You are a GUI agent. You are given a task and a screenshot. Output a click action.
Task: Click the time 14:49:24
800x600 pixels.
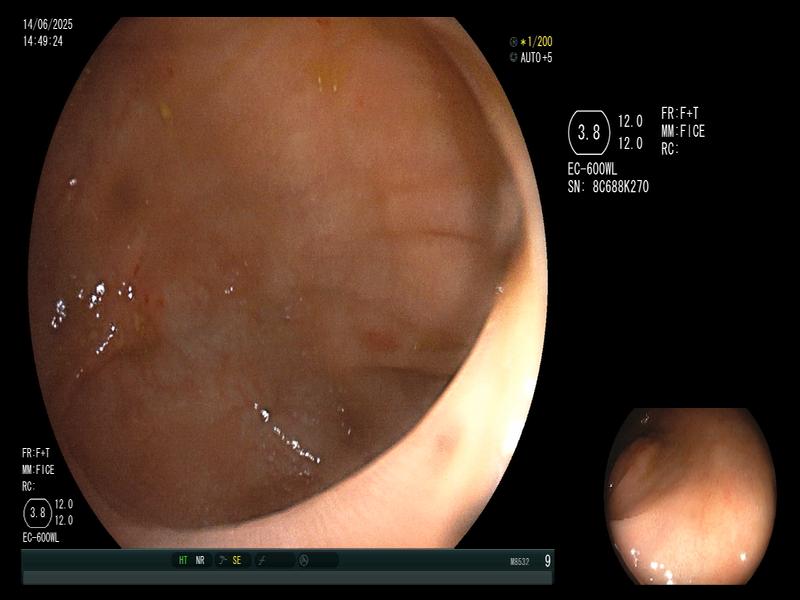[x=43, y=41]
